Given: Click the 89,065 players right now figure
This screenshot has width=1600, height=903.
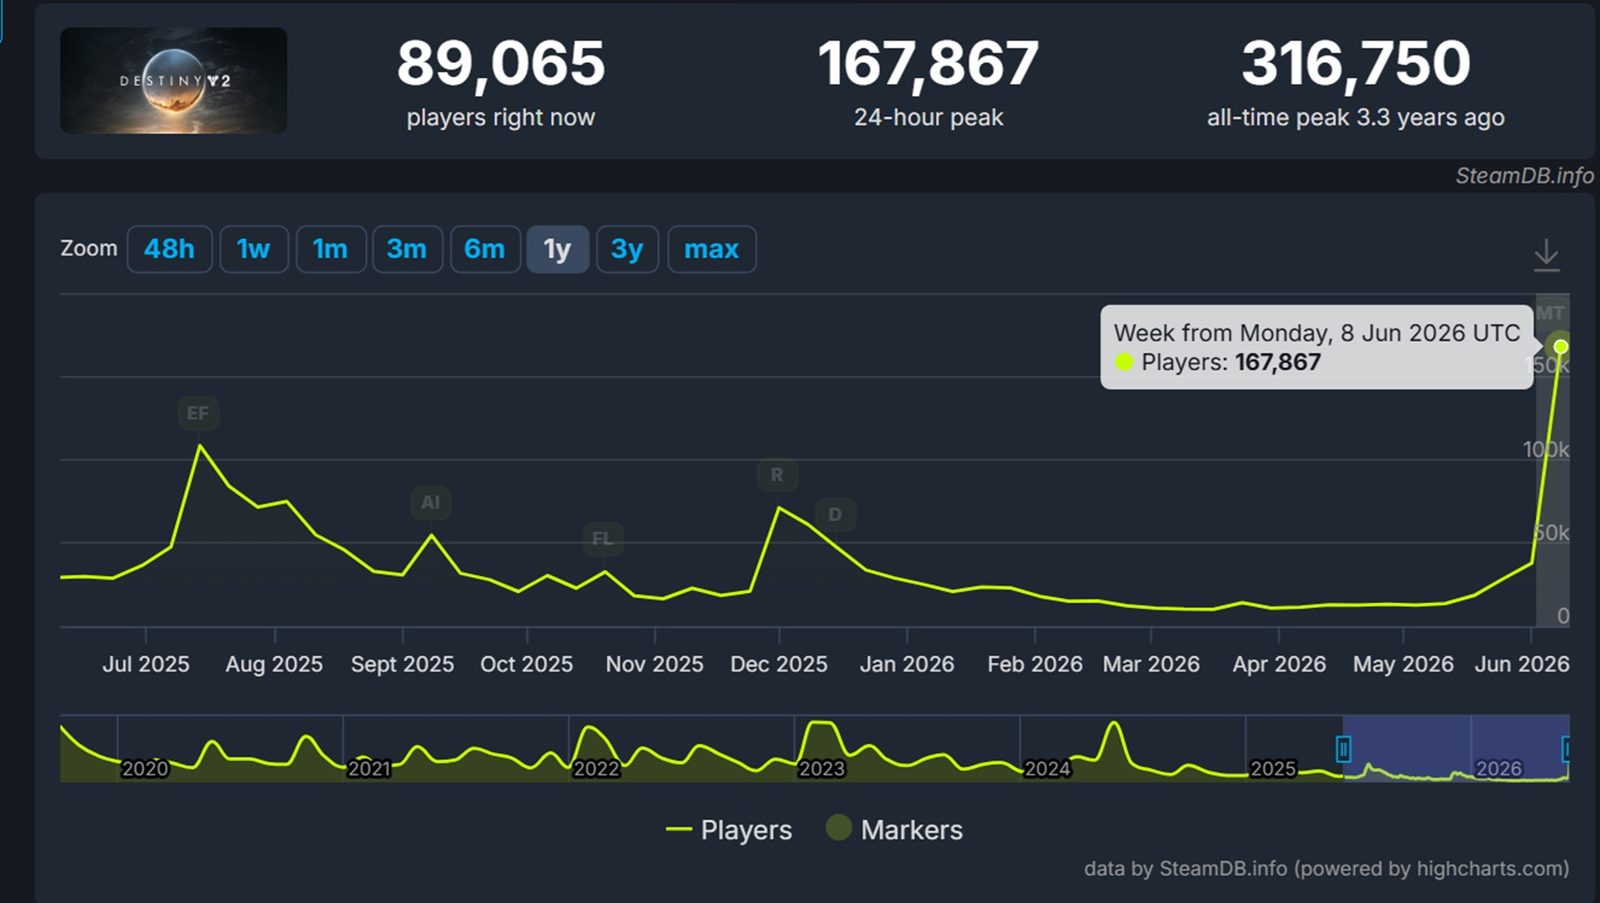Looking at the screenshot, I should (501, 63).
